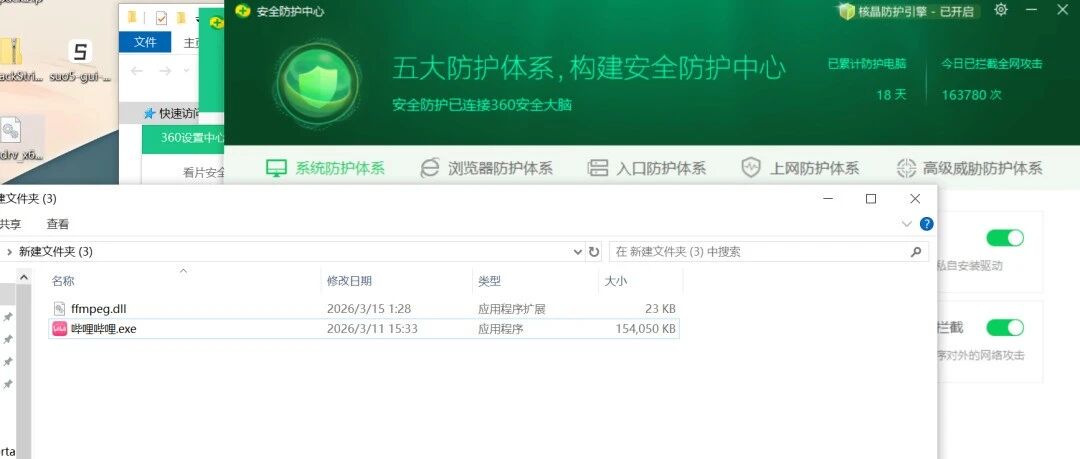Click the 154,050 KB size cell
Image resolution: width=1080 pixels, height=459 pixels.
(645, 329)
